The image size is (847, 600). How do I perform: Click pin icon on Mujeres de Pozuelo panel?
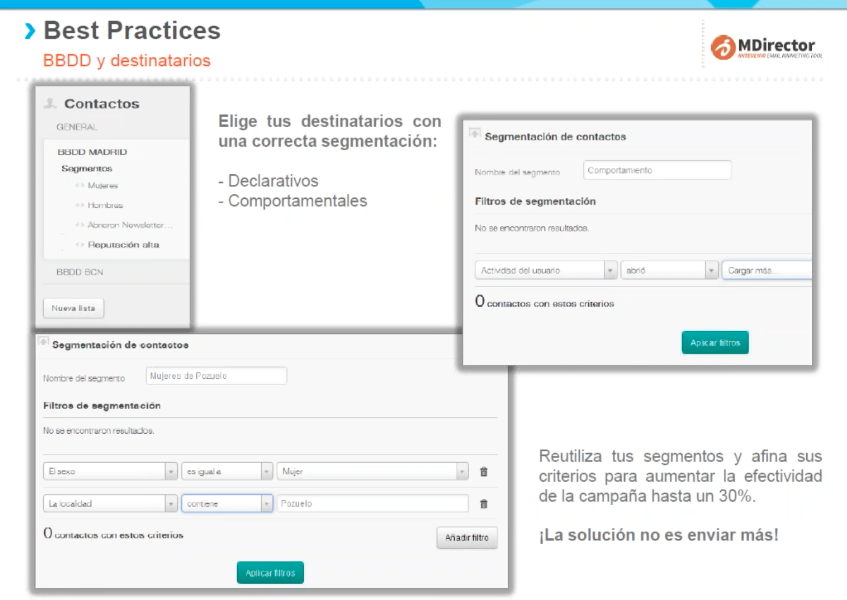[x=43, y=341]
